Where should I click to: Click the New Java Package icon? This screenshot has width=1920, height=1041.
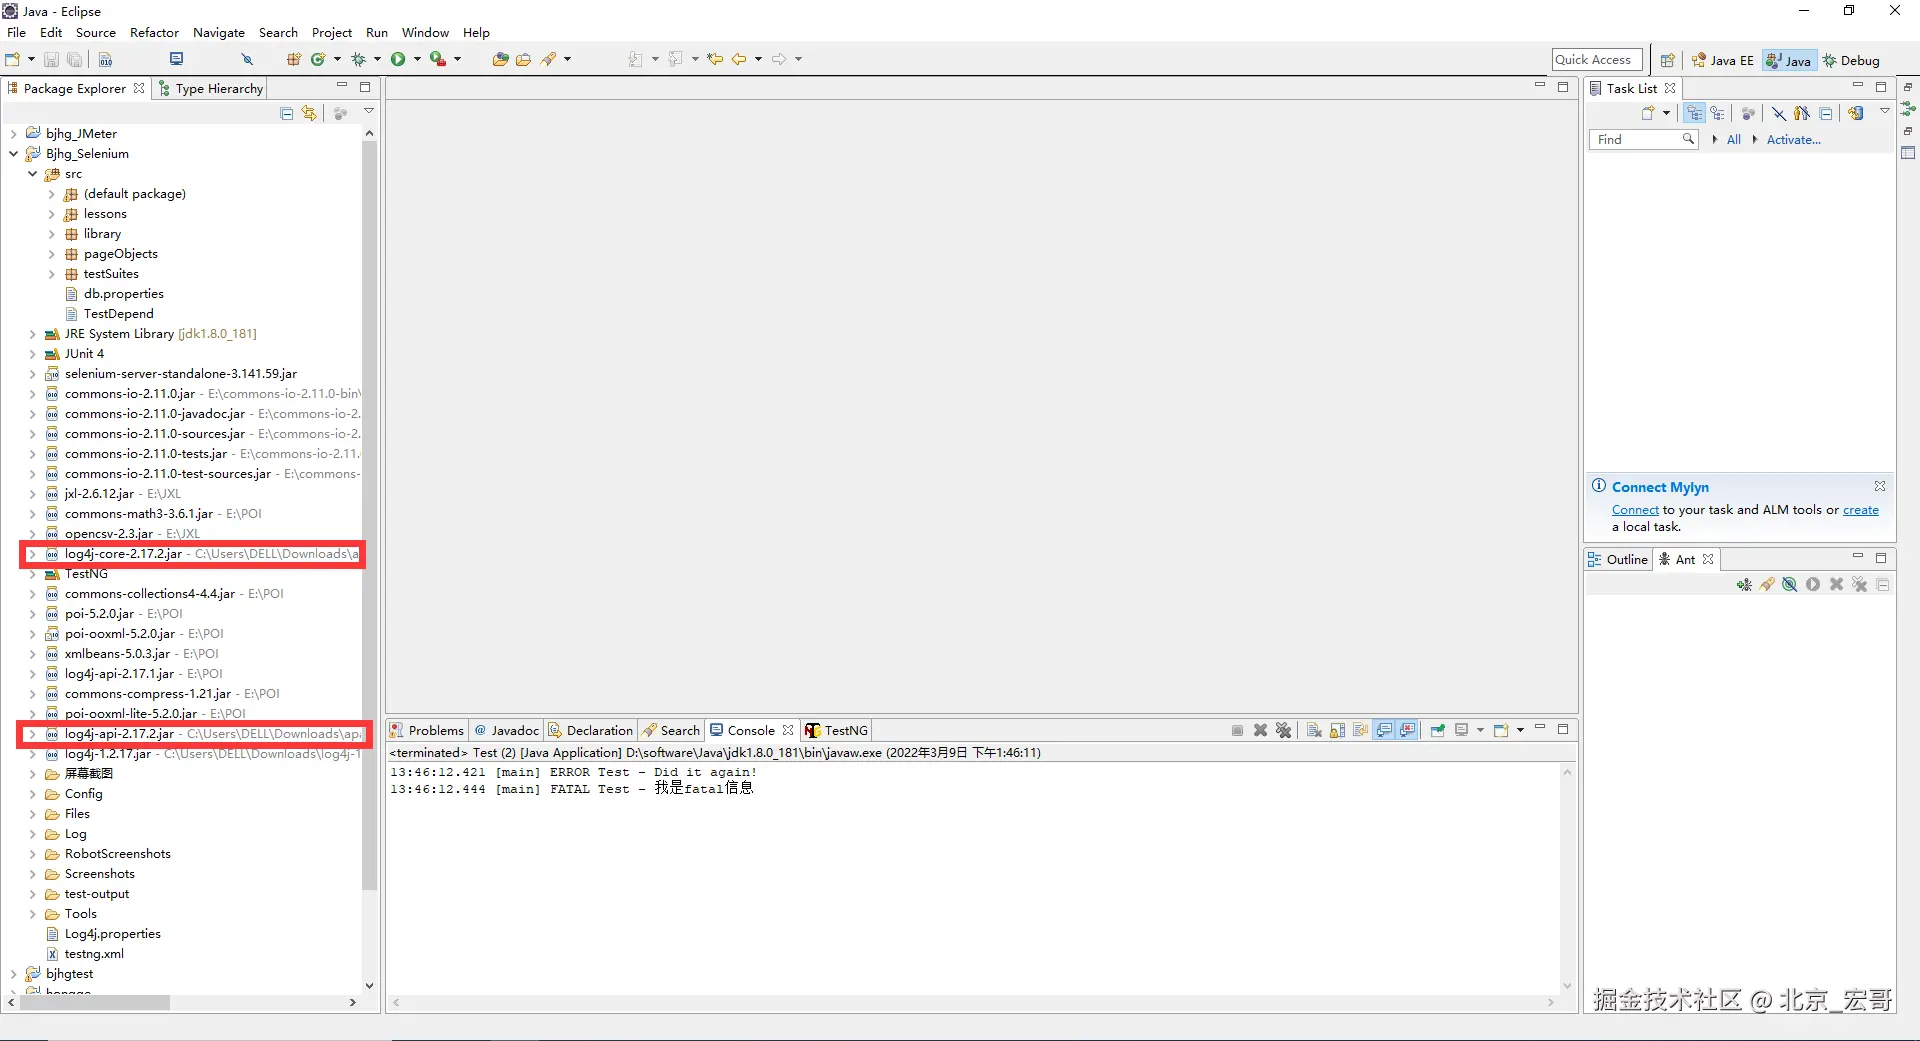click(294, 60)
